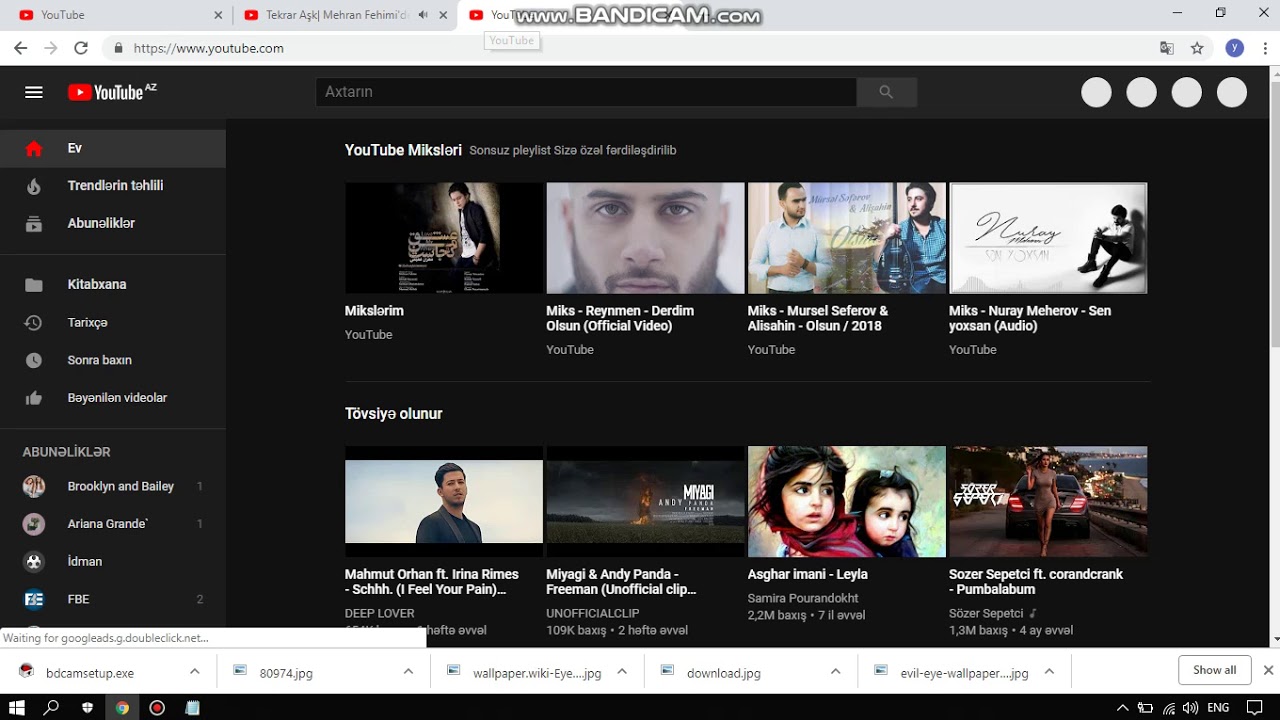Close the Tekrar Aşk tab
The height and width of the screenshot is (720, 1280).
pyautogui.click(x=443, y=15)
